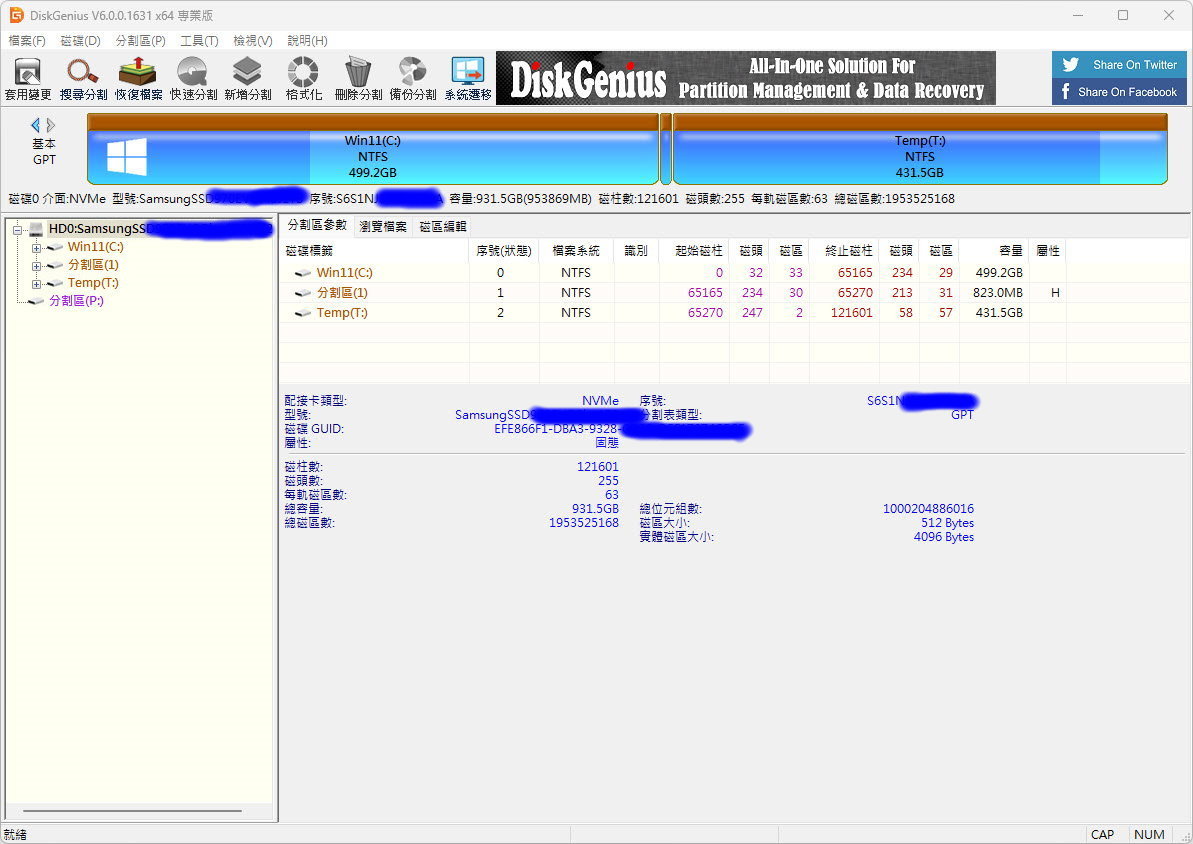
Task: Expand the Temp(T:) tree node
Action: [36, 284]
